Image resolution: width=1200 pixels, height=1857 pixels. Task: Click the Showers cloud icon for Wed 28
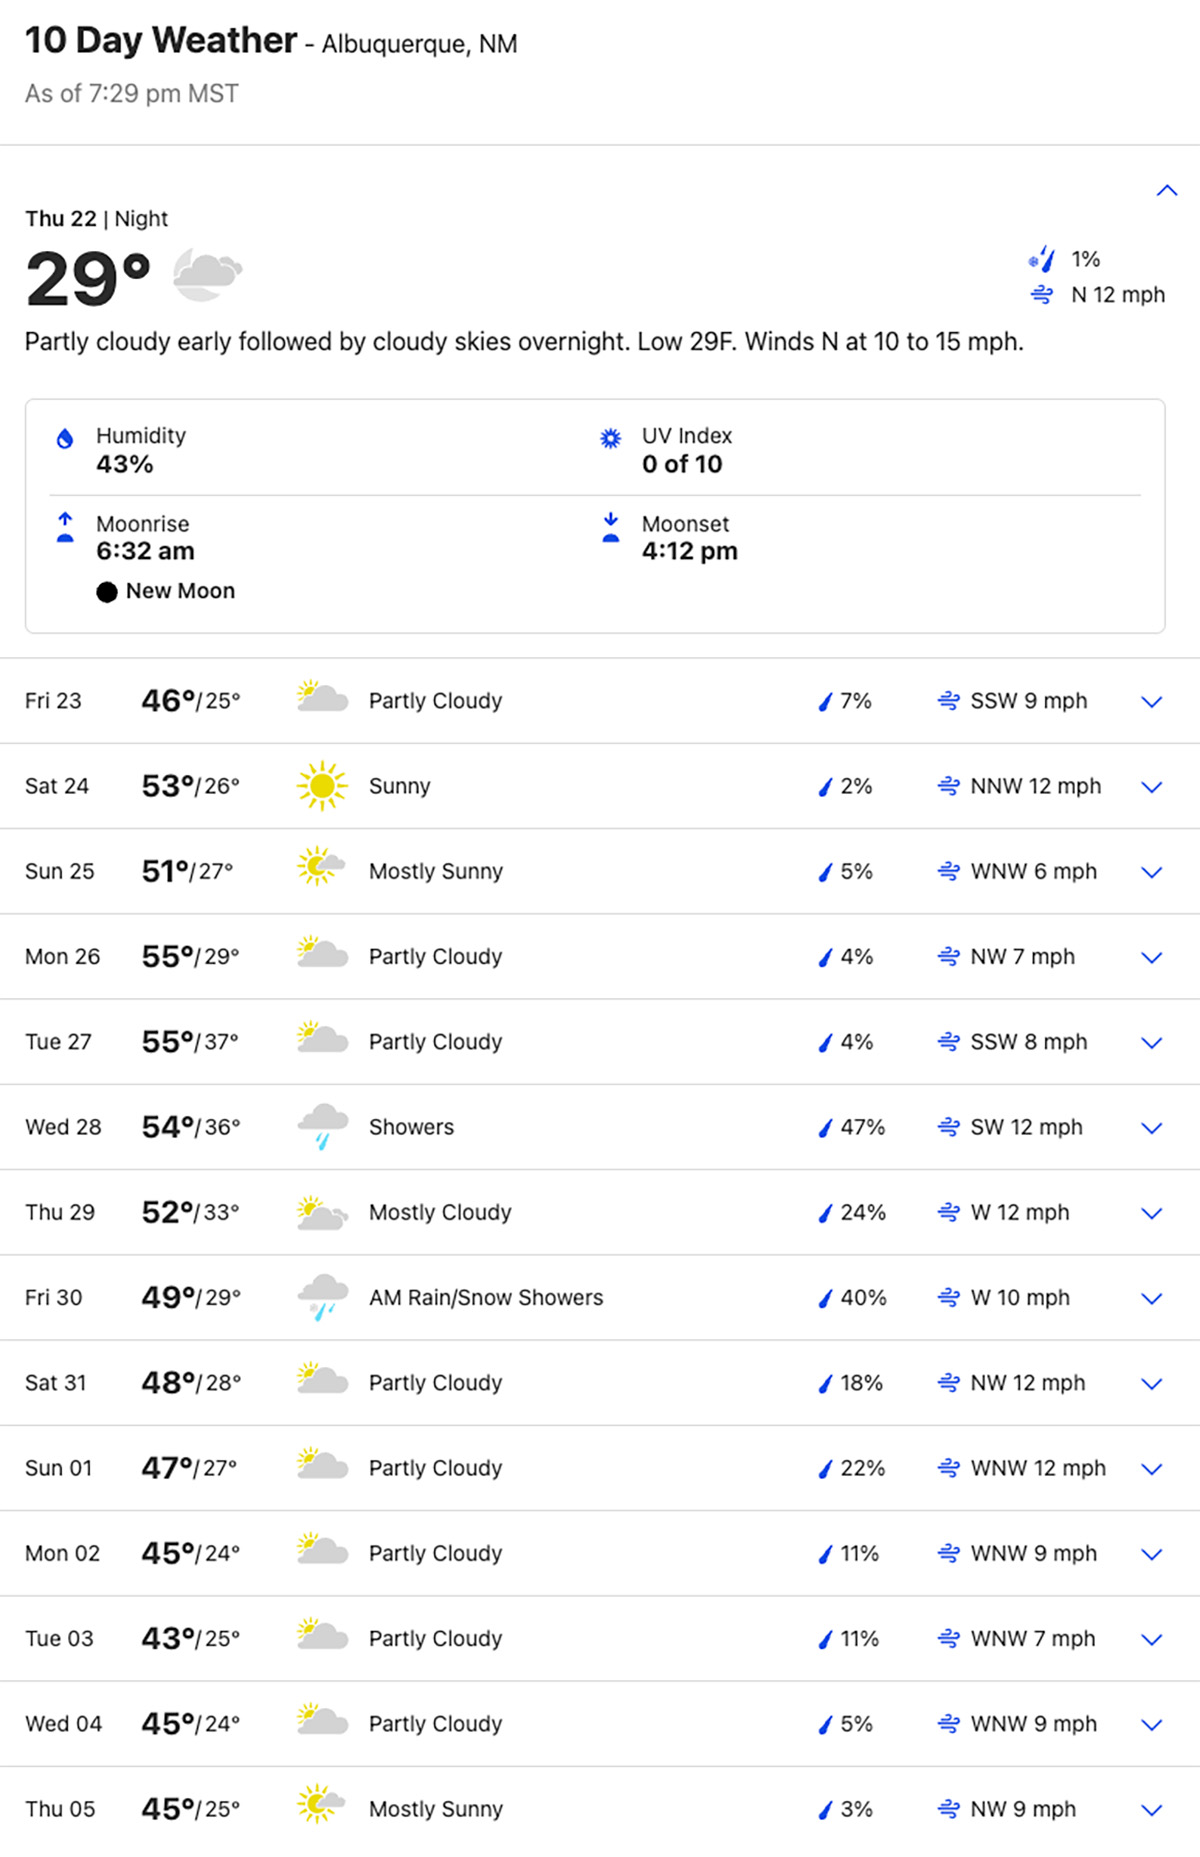[x=322, y=1127]
